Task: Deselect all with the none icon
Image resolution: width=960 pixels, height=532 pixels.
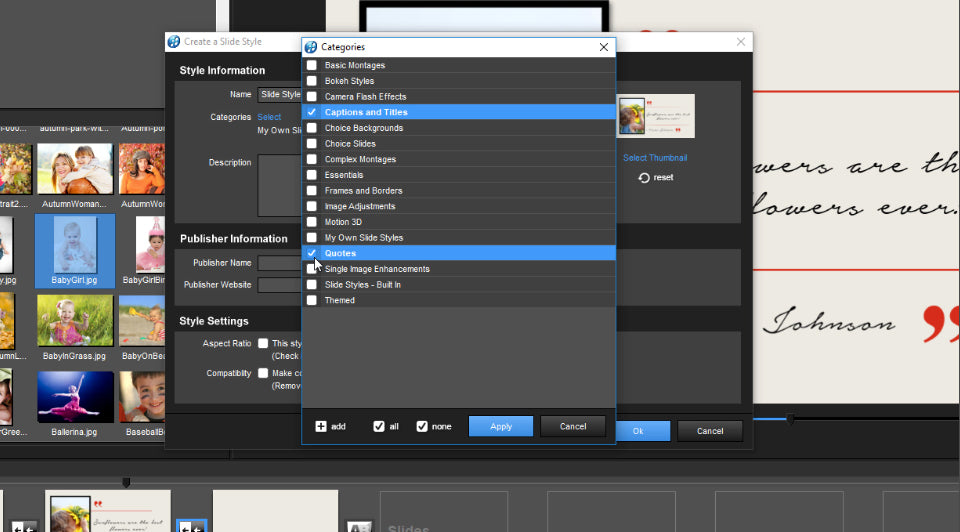Action: pyautogui.click(x=422, y=426)
